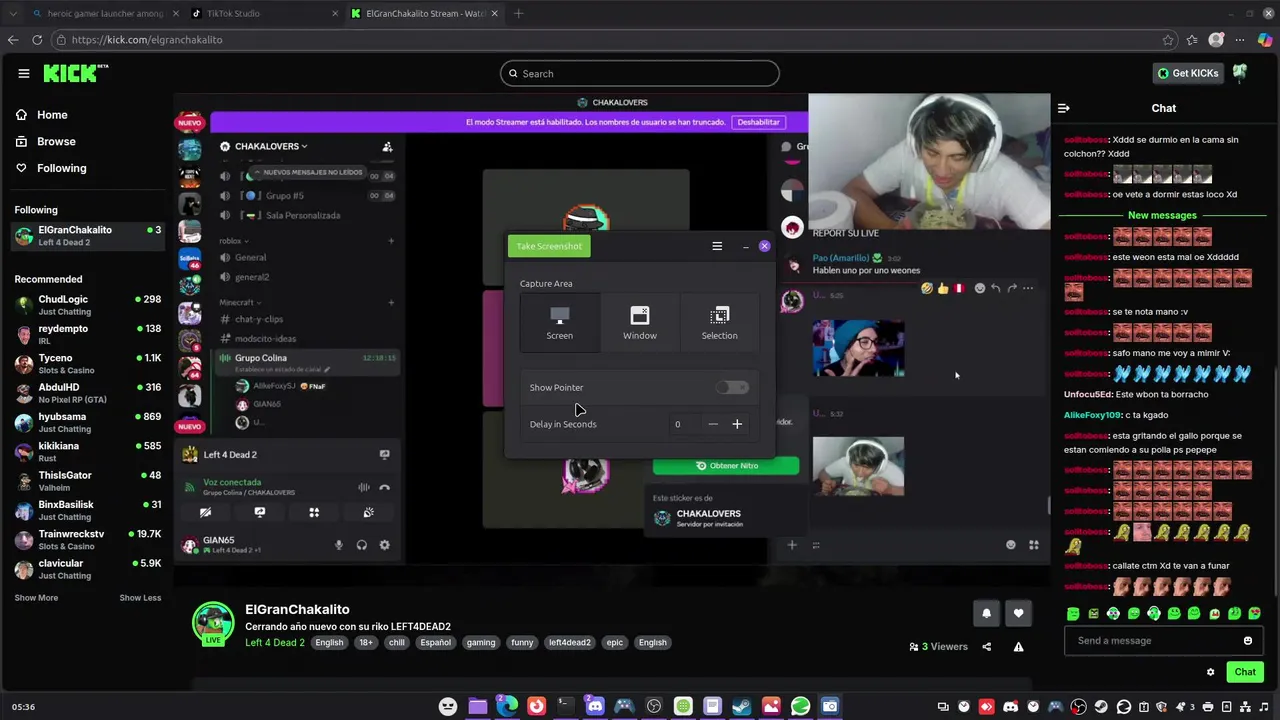The image size is (1280, 720).
Task: Toggle Discord headphones deafen
Action: click(361, 545)
